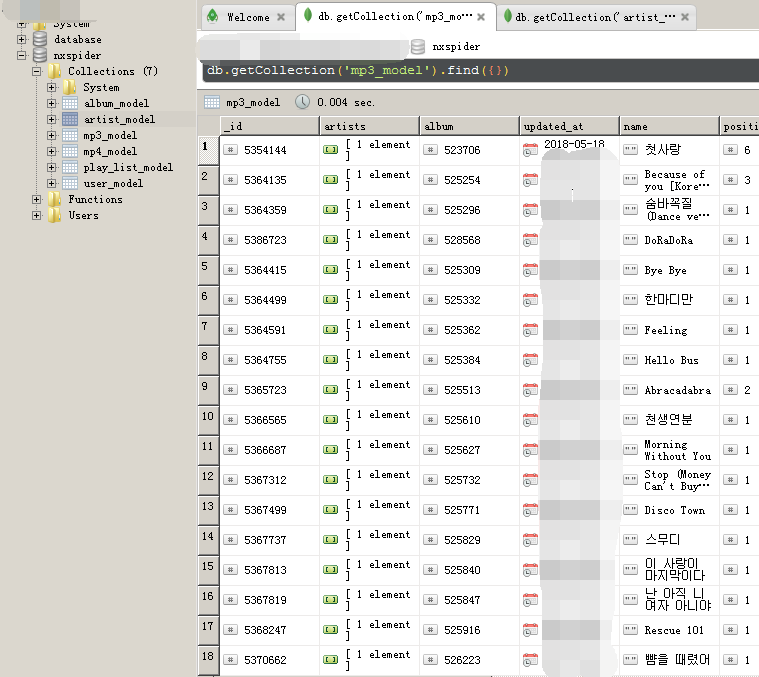Click the clock icon beside 0.004 sec.
This screenshot has height=677, width=759.
(x=303, y=102)
